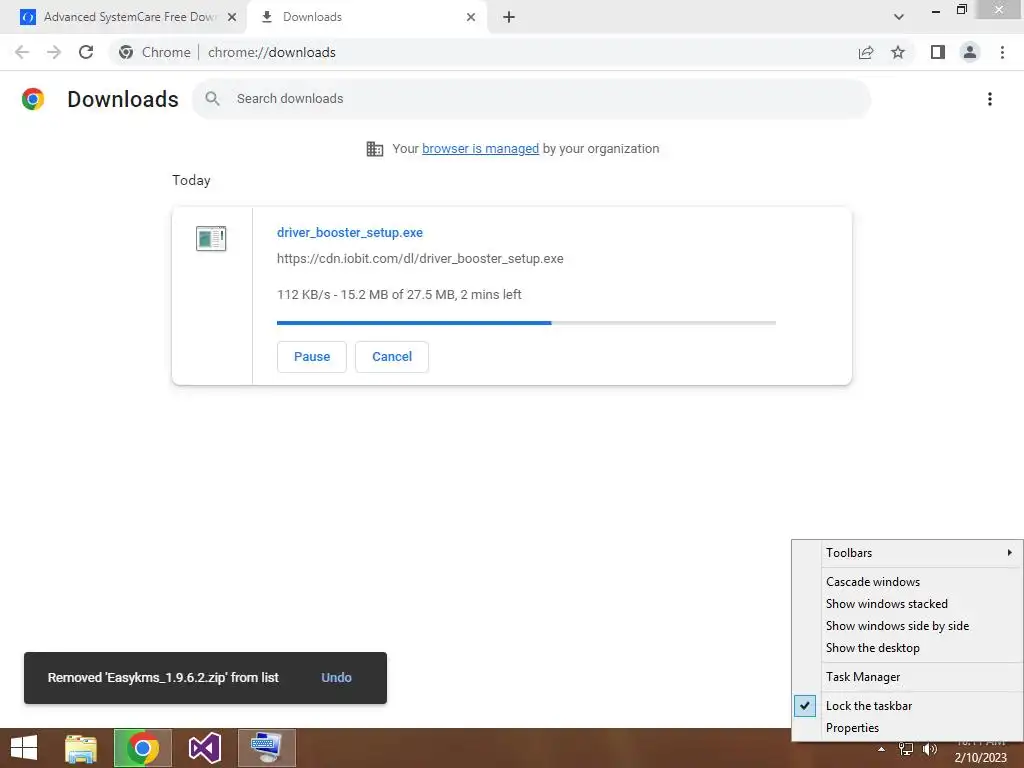Screen dimensions: 1024x768
Task: Click the Chrome taskbar icon
Action: click(142, 748)
